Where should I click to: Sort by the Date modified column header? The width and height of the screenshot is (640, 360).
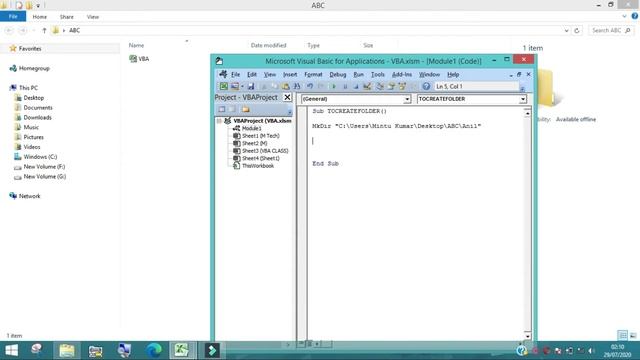coord(268,45)
